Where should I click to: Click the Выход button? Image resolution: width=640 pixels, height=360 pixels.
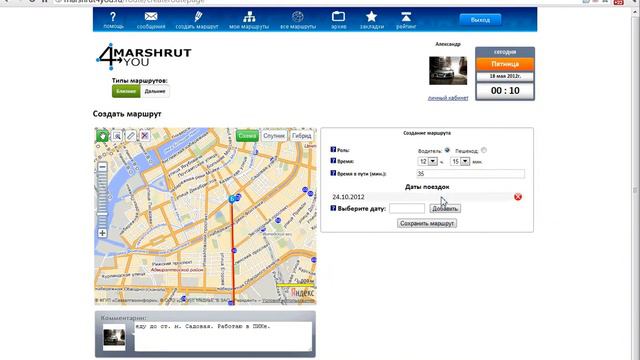click(480, 20)
